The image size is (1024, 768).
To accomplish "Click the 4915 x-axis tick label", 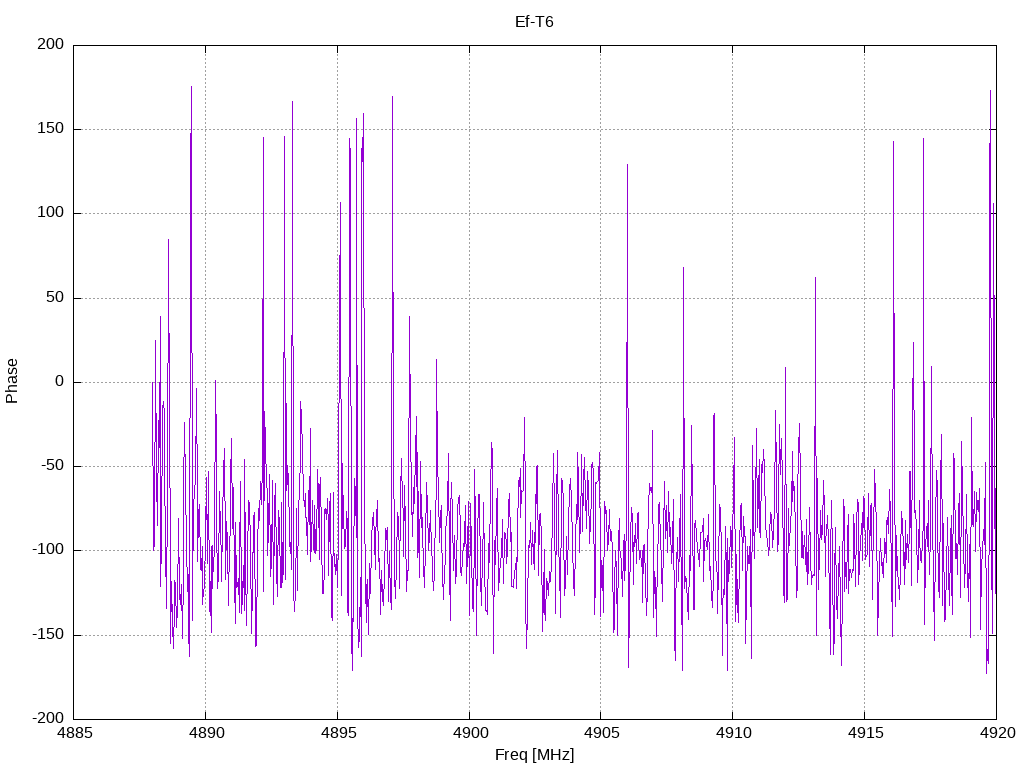I will point(865,733).
